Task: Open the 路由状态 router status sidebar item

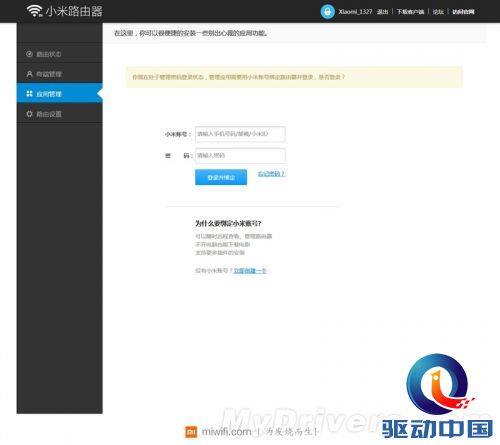Action: click(x=60, y=54)
